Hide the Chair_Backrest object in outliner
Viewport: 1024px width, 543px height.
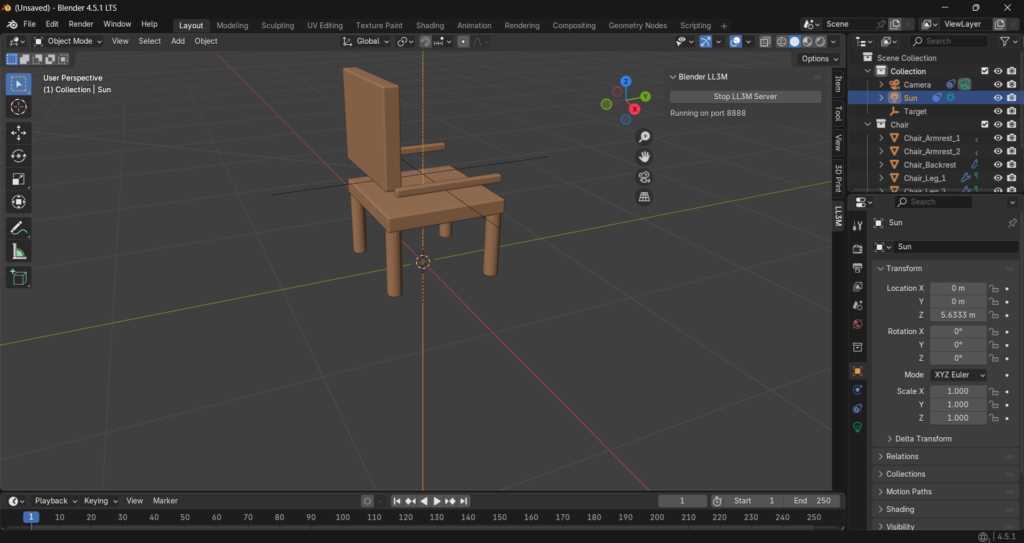[997, 165]
